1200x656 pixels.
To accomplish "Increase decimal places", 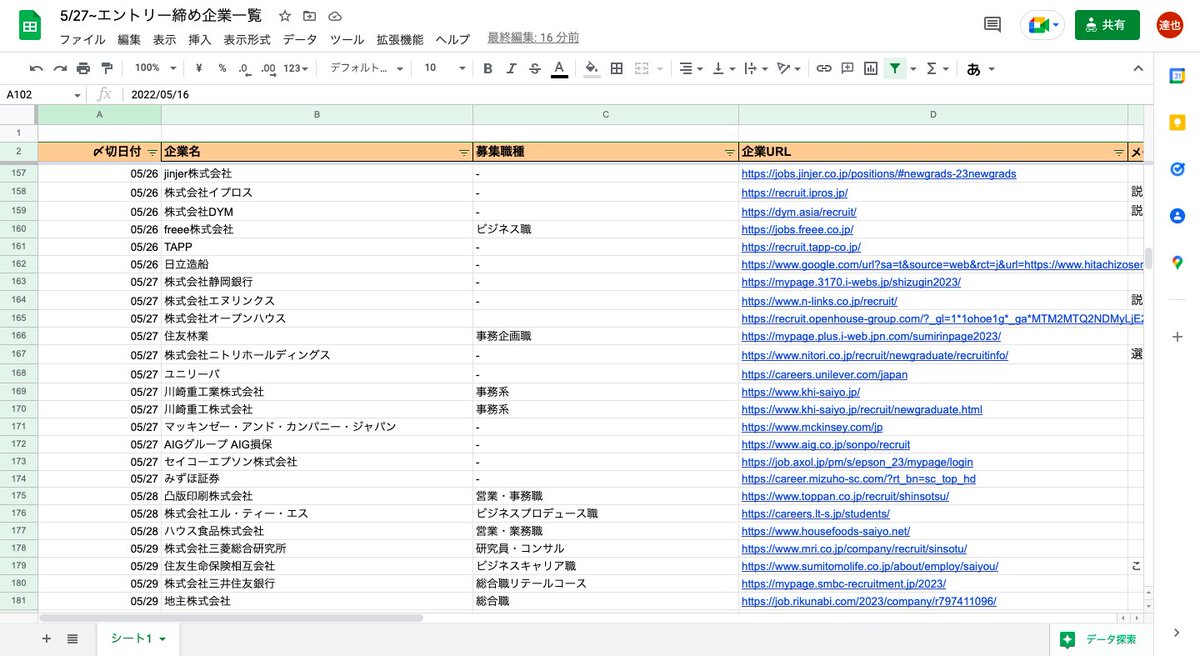I will click(268, 68).
